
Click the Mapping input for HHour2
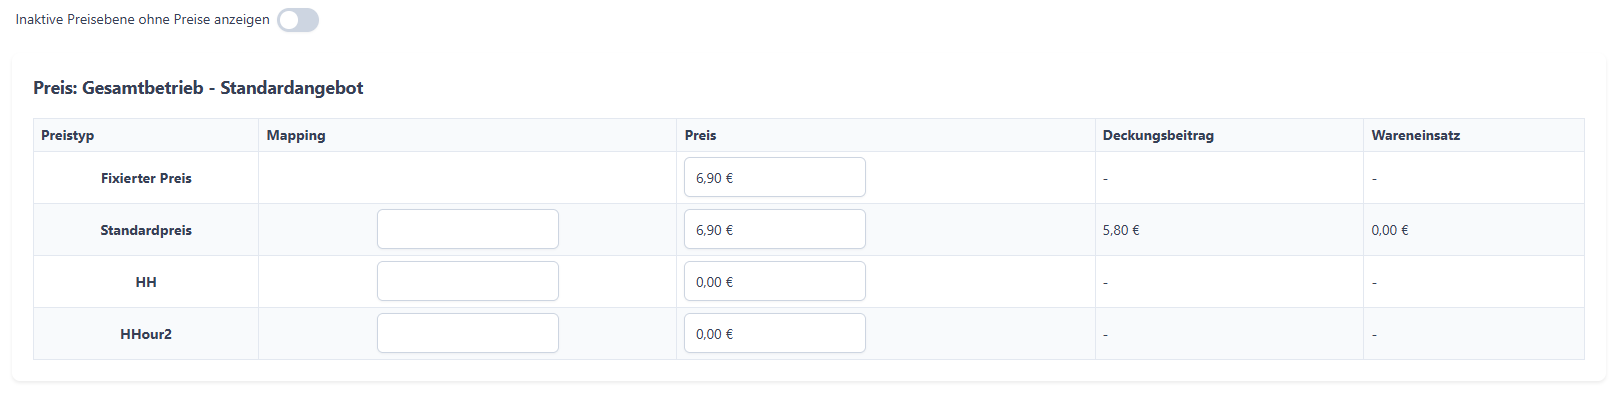coord(468,333)
